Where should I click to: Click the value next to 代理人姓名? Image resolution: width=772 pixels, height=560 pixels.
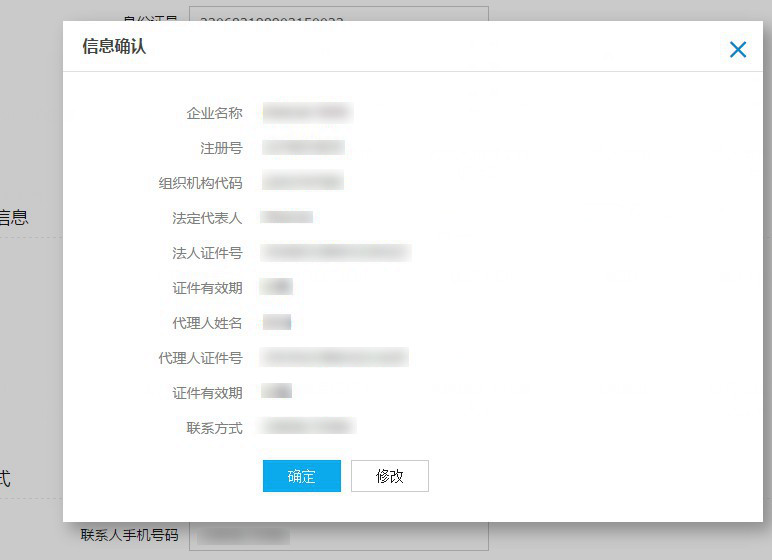(x=276, y=322)
